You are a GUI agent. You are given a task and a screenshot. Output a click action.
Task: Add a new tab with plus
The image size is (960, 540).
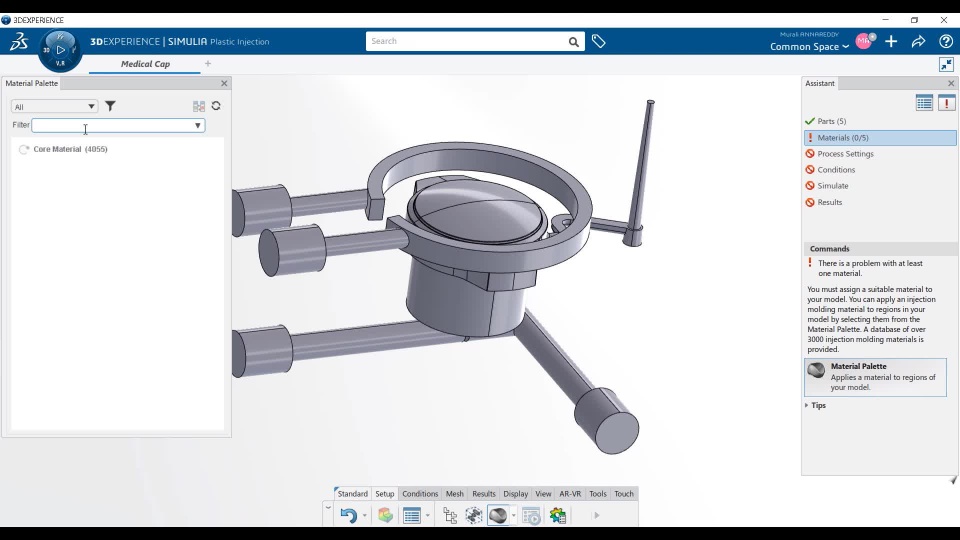208,63
